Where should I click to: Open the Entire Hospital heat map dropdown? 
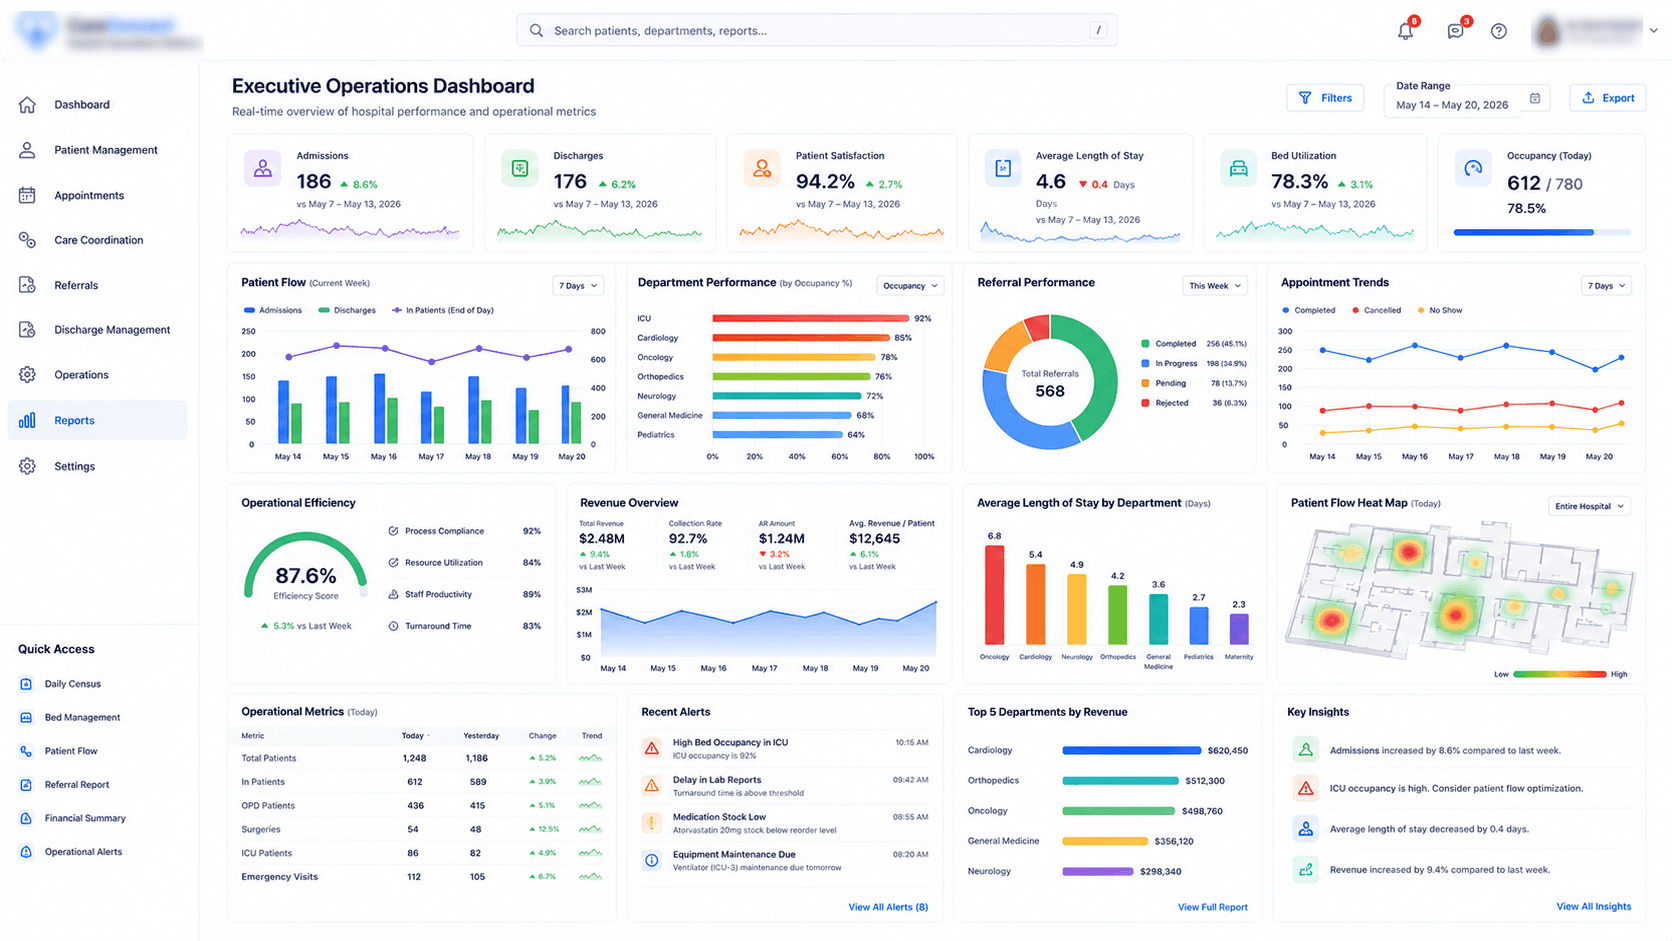(1590, 506)
